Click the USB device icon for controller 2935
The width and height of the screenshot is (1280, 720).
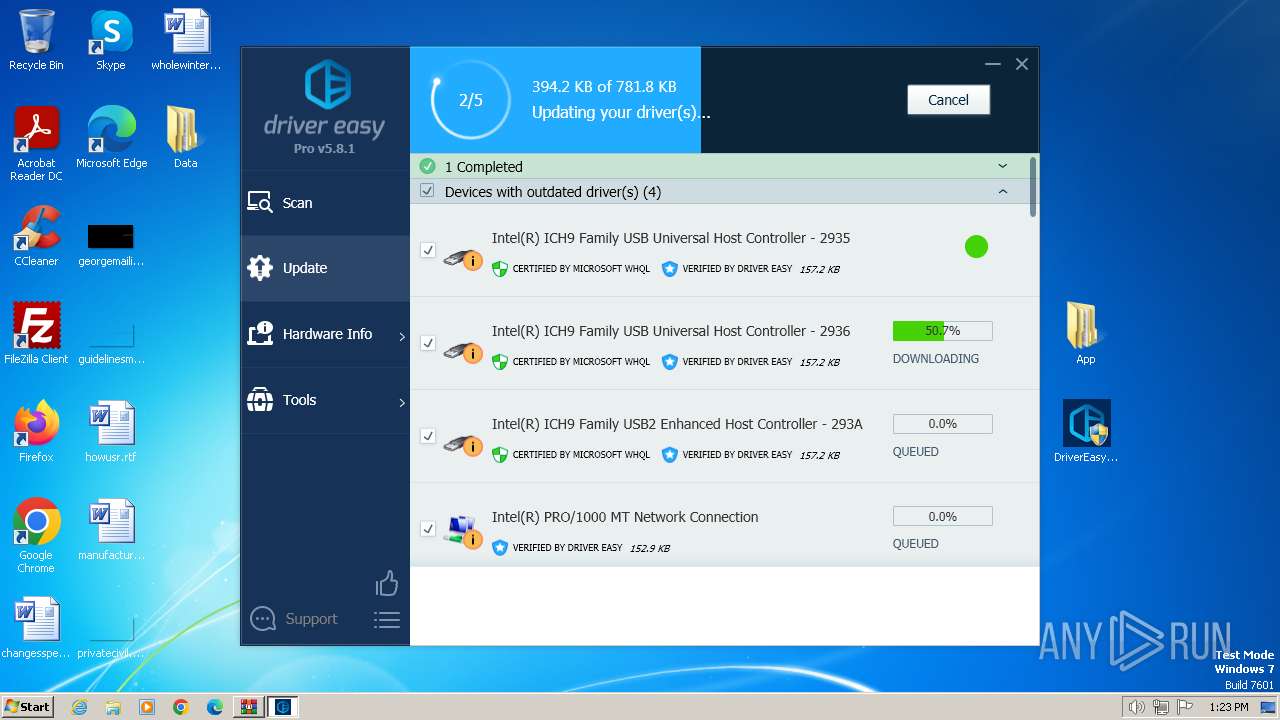pyautogui.click(x=462, y=259)
